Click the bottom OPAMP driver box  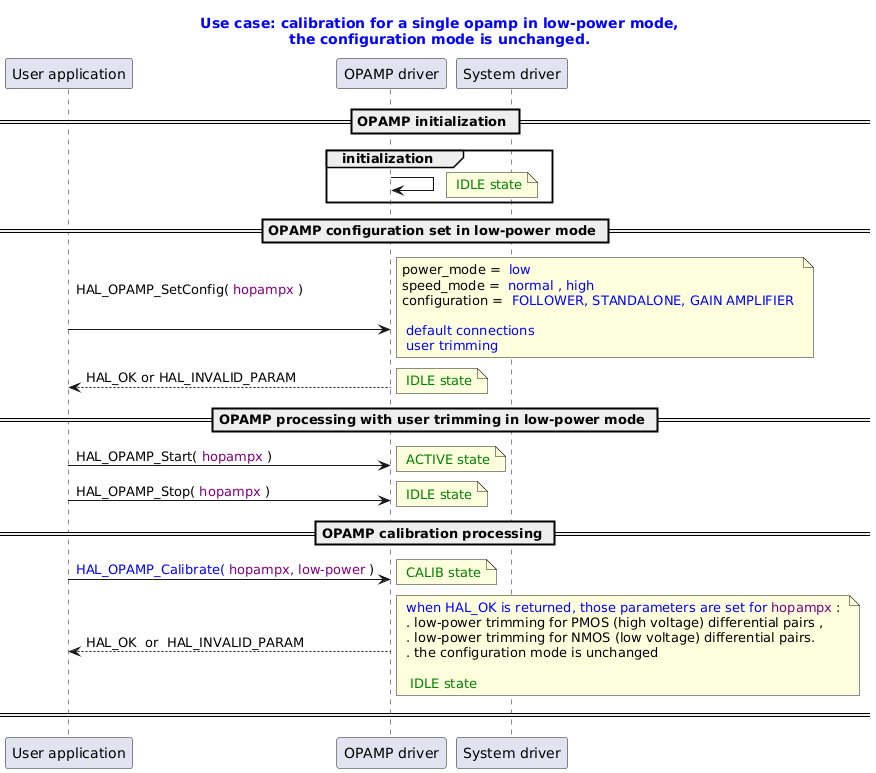(x=391, y=753)
